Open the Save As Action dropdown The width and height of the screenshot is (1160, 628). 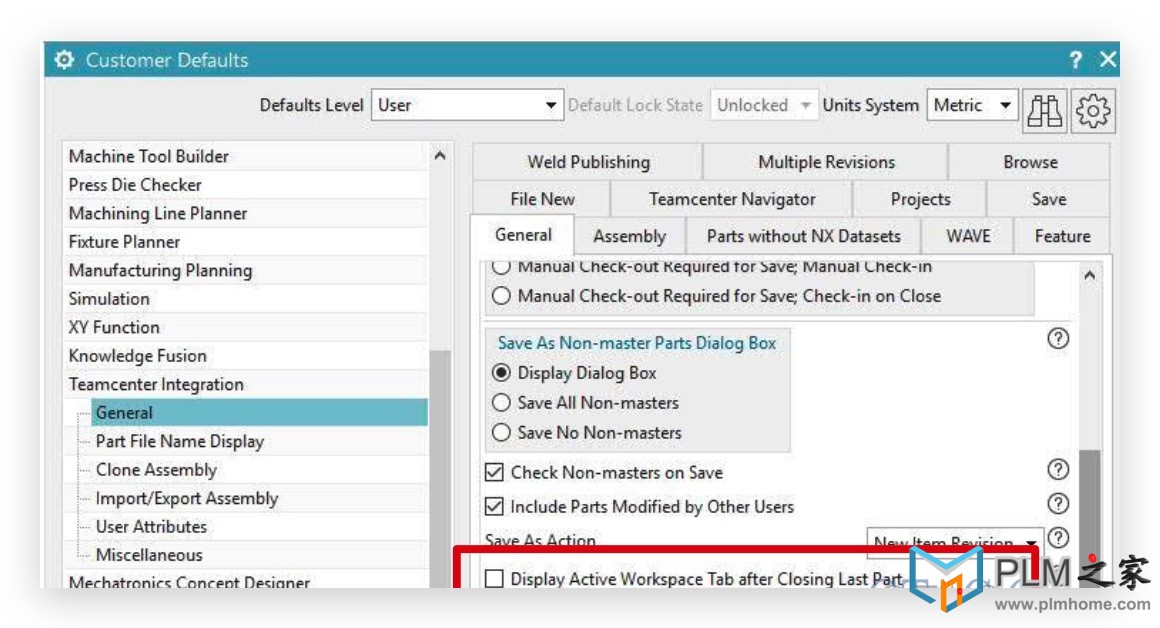pos(955,541)
